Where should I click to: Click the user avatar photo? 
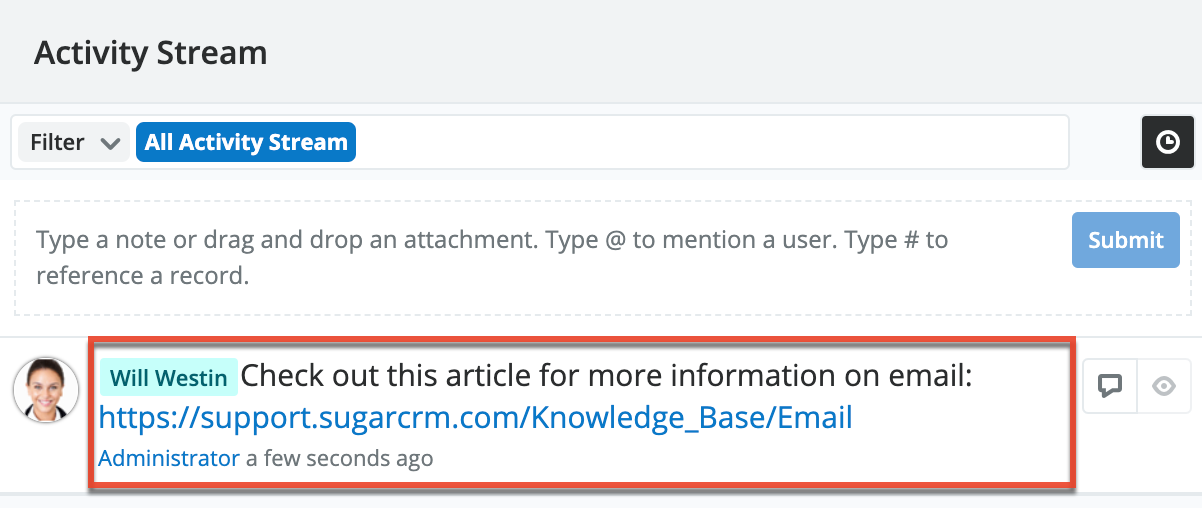coord(46,389)
